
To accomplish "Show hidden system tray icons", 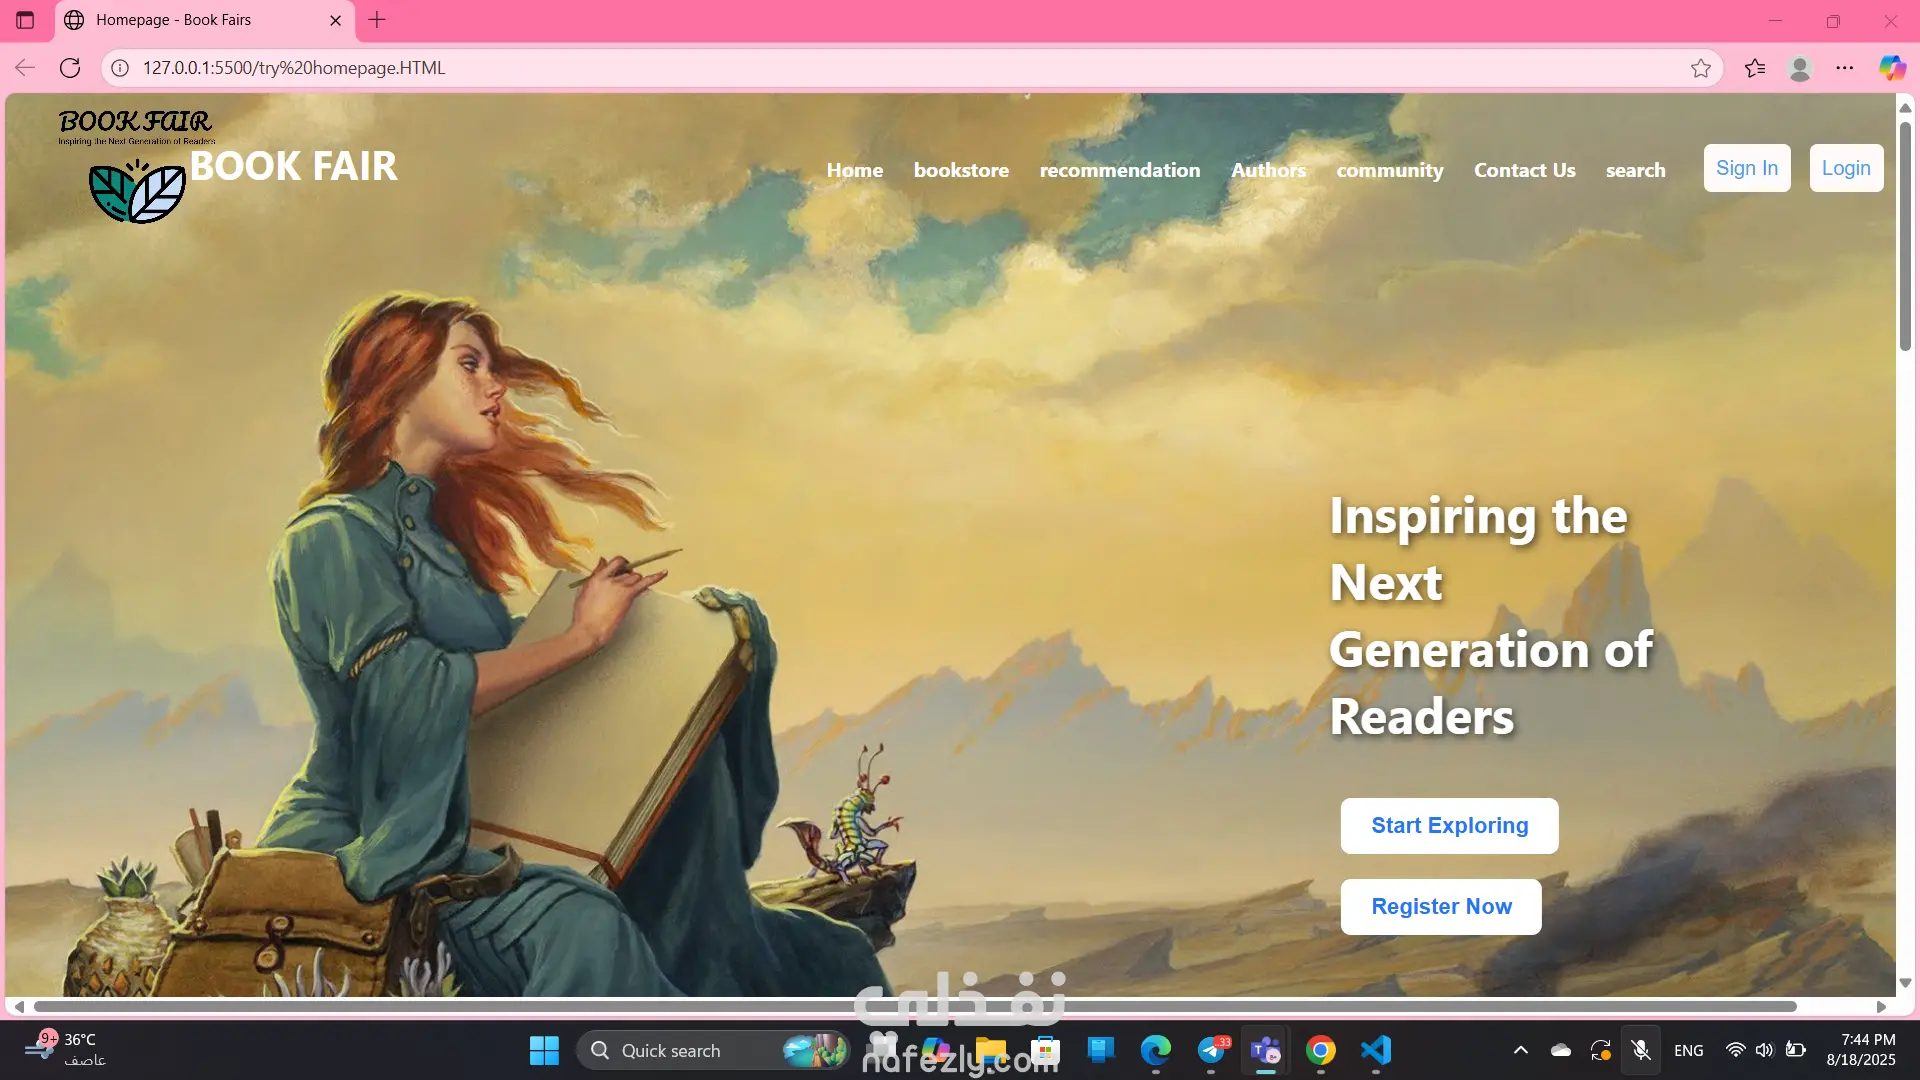I will pyautogui.click(x=1520, y=1050).
